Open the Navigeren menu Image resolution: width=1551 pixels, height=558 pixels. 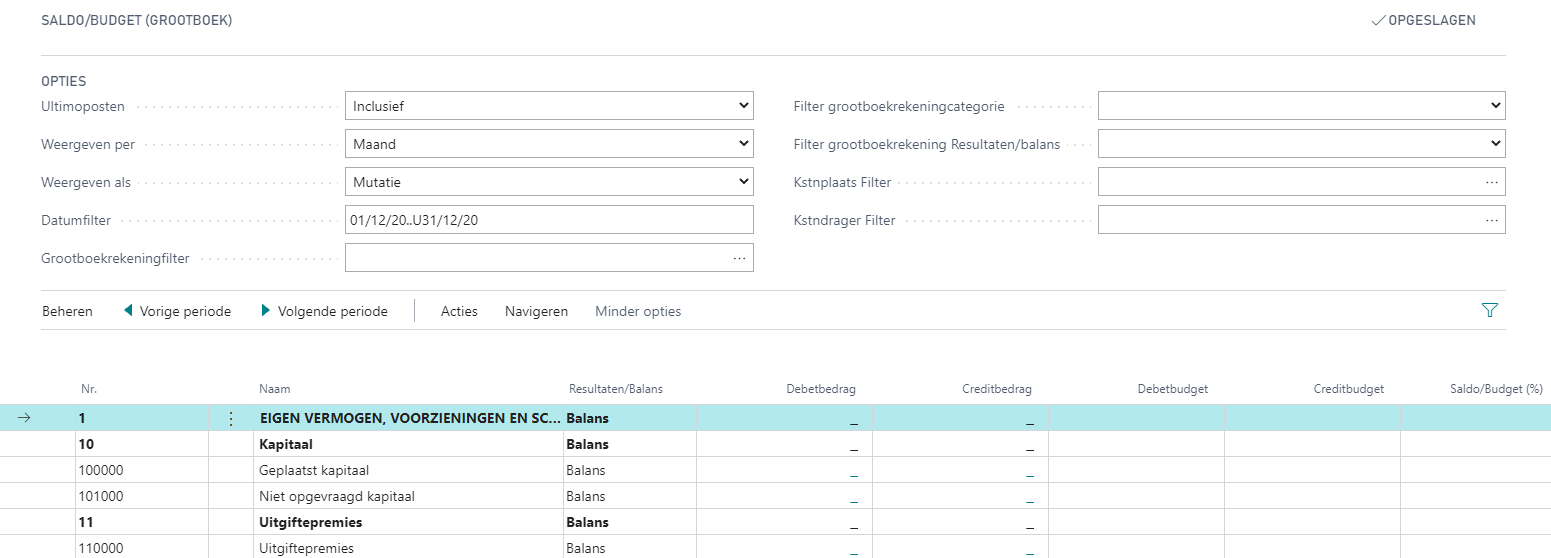[536, 311]
